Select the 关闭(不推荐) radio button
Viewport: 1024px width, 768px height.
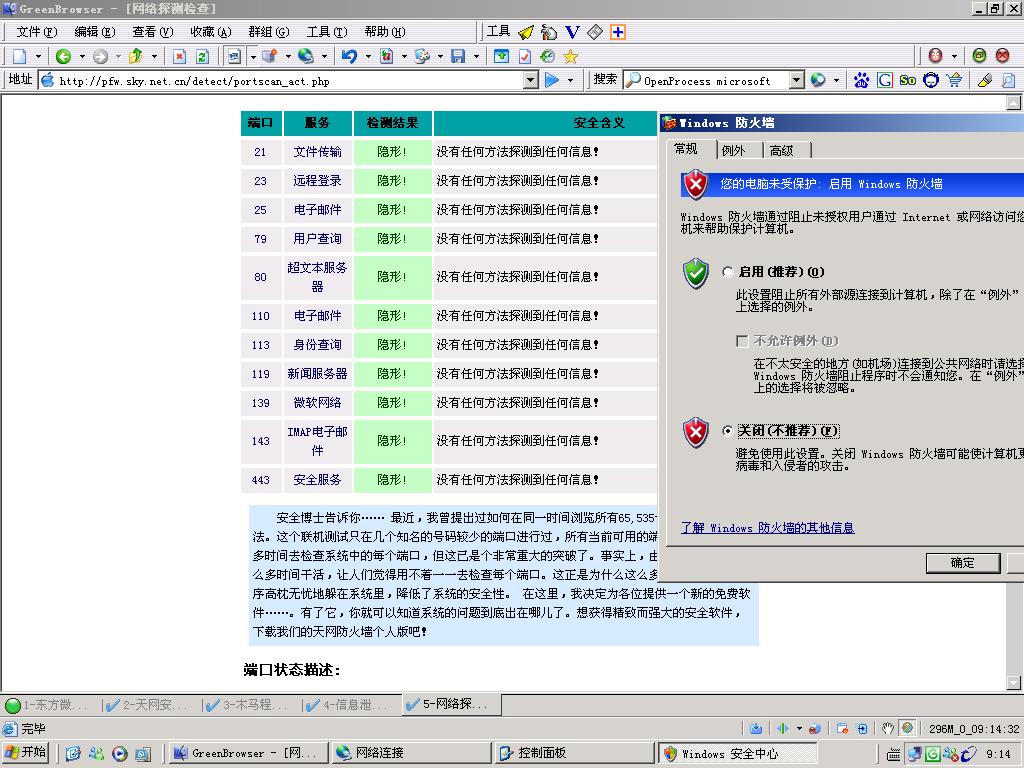tap(728, 431)
